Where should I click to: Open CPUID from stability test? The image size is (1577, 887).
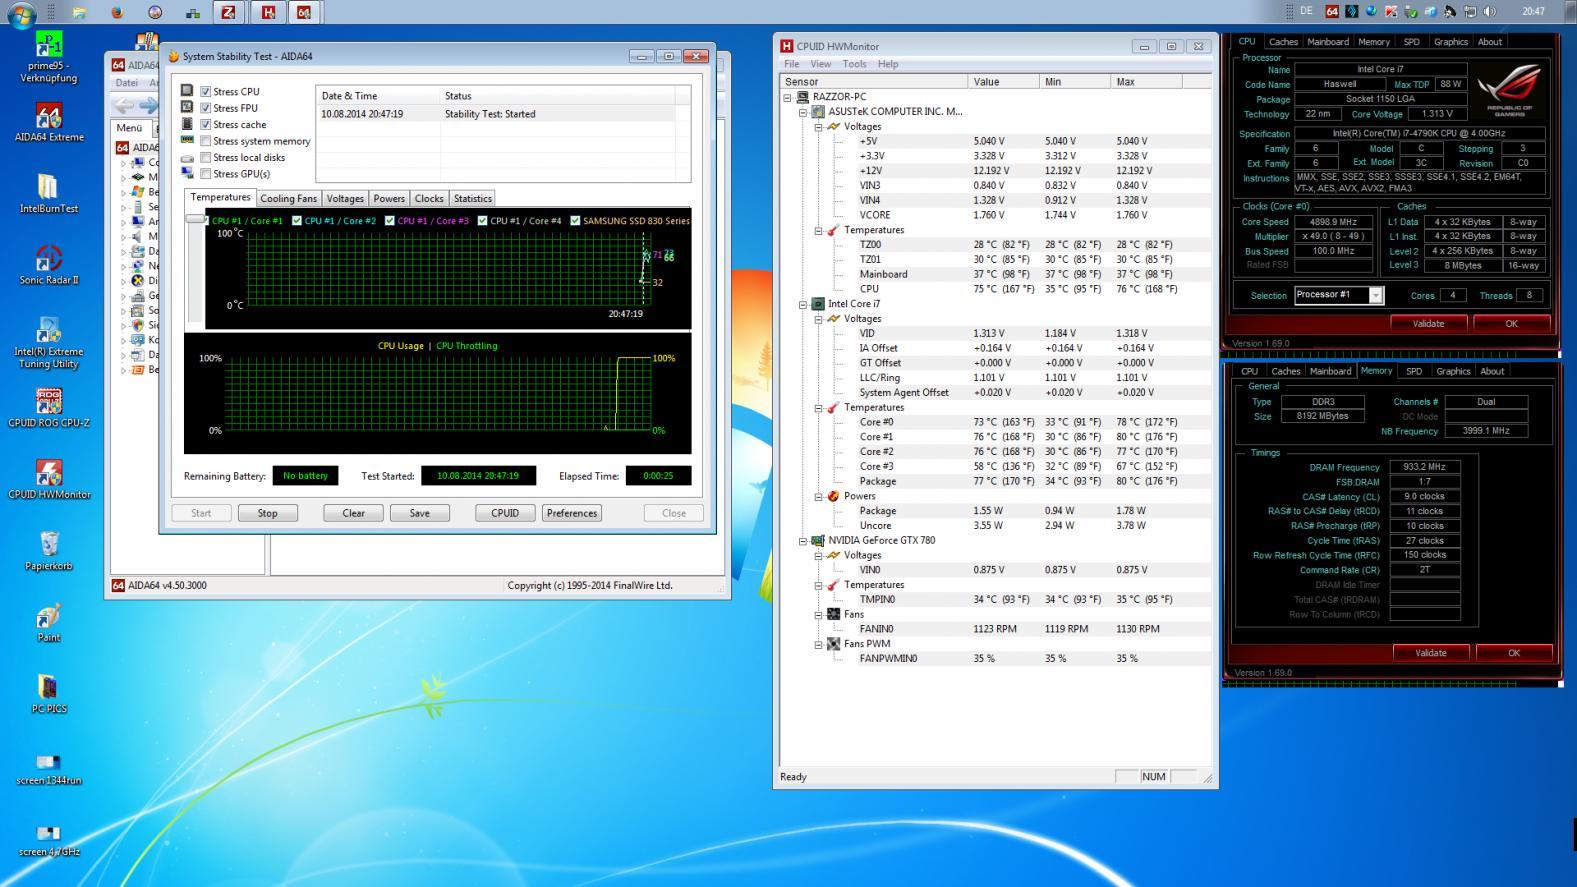pyautogui.click(x=504, y=513)
